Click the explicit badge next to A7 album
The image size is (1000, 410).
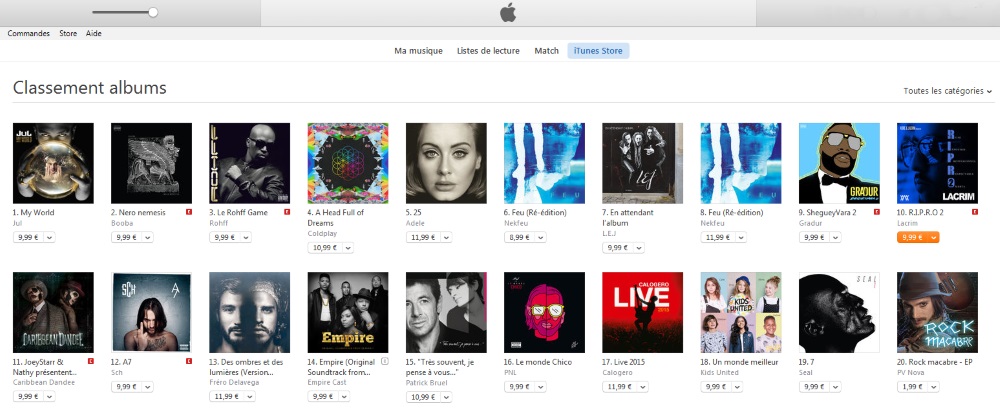coord(189,361)
